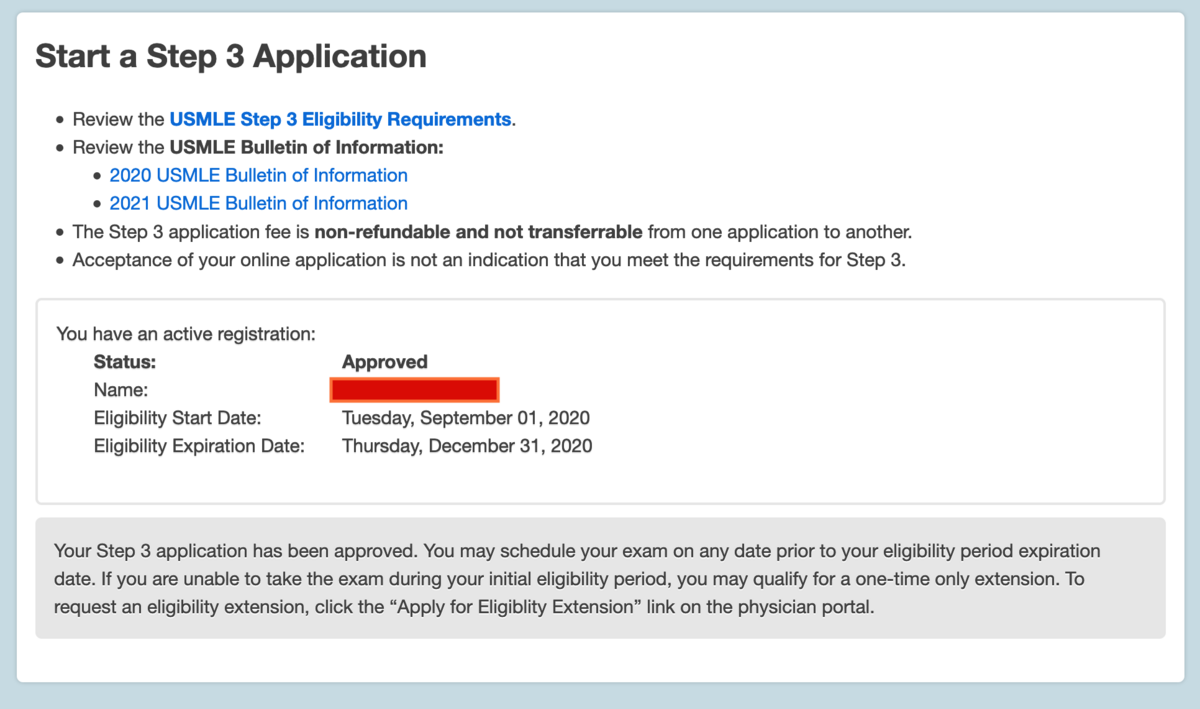
Task: Click the date "Tuesday, September 01, 2020"
Action: [466, 418]
